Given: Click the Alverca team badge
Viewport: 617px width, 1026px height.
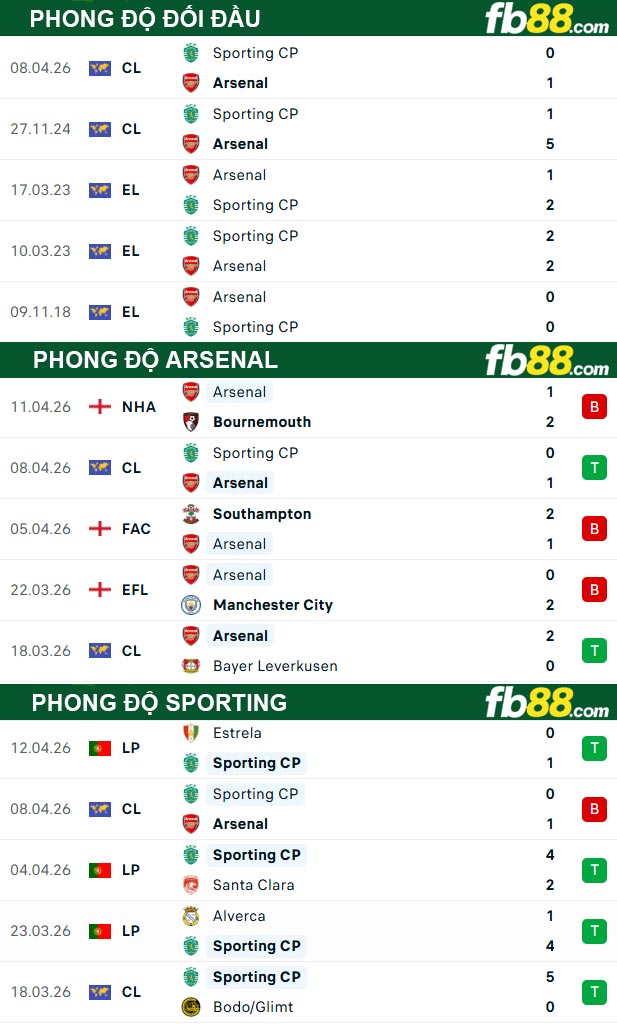Looking at the screenshot, I should point(190,916).
